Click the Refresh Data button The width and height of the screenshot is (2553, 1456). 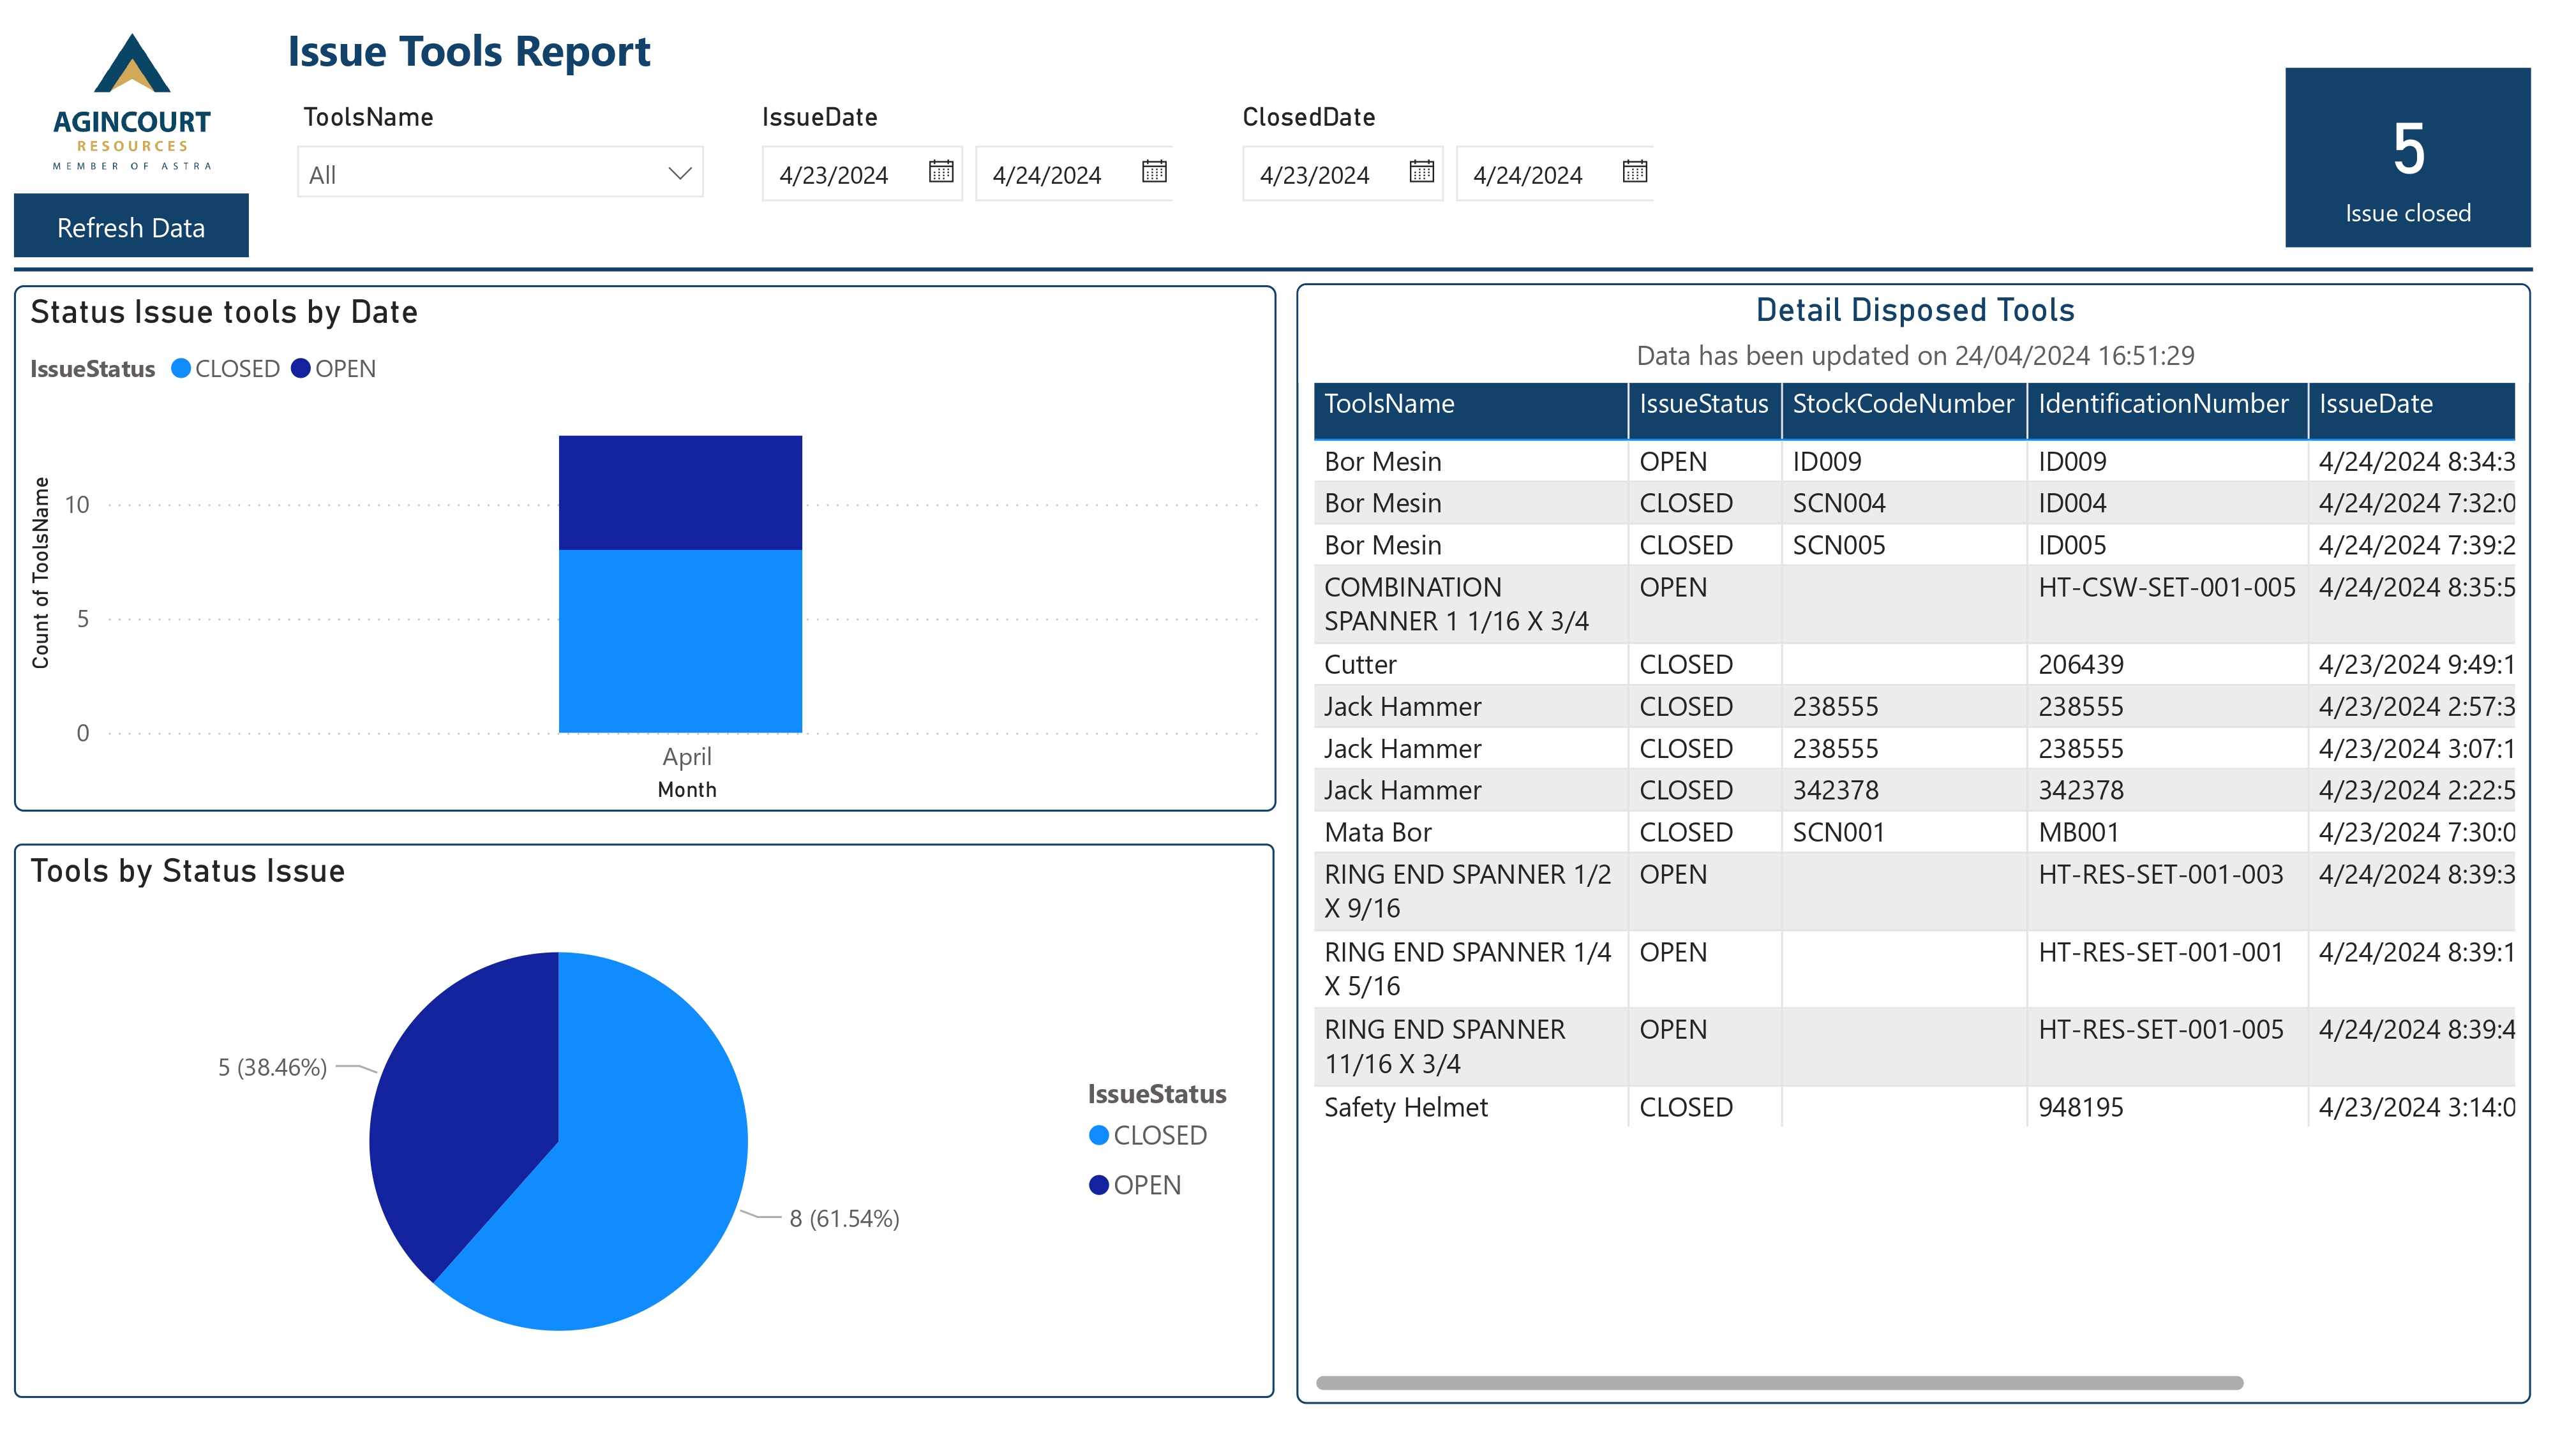pos(131,226)
